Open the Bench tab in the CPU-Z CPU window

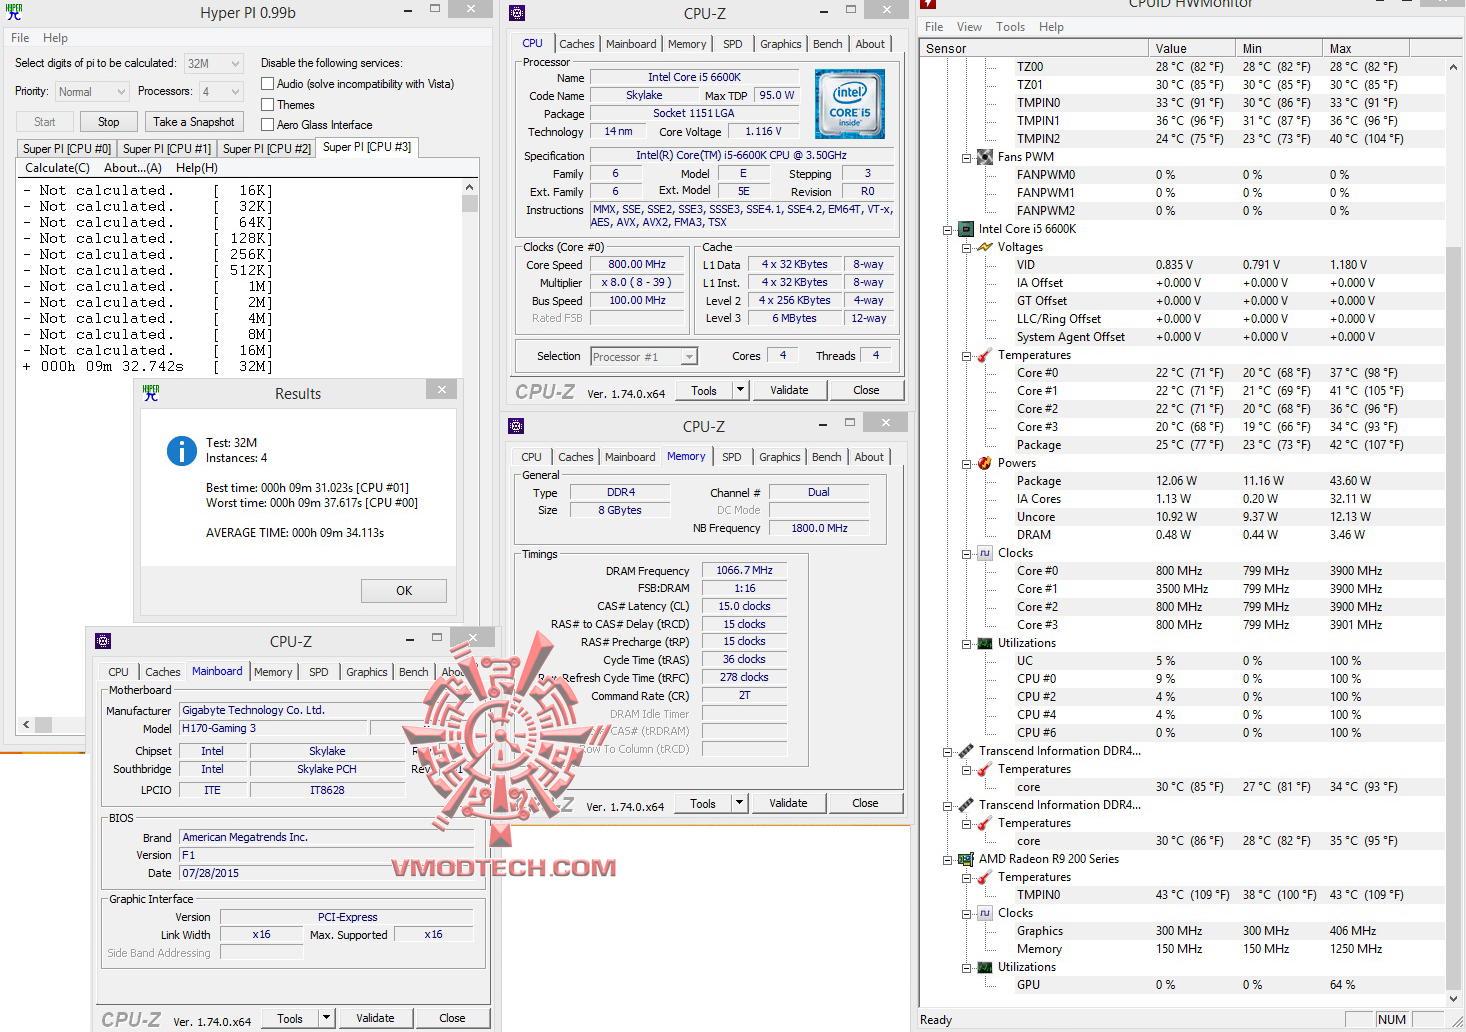click(827, 44)
